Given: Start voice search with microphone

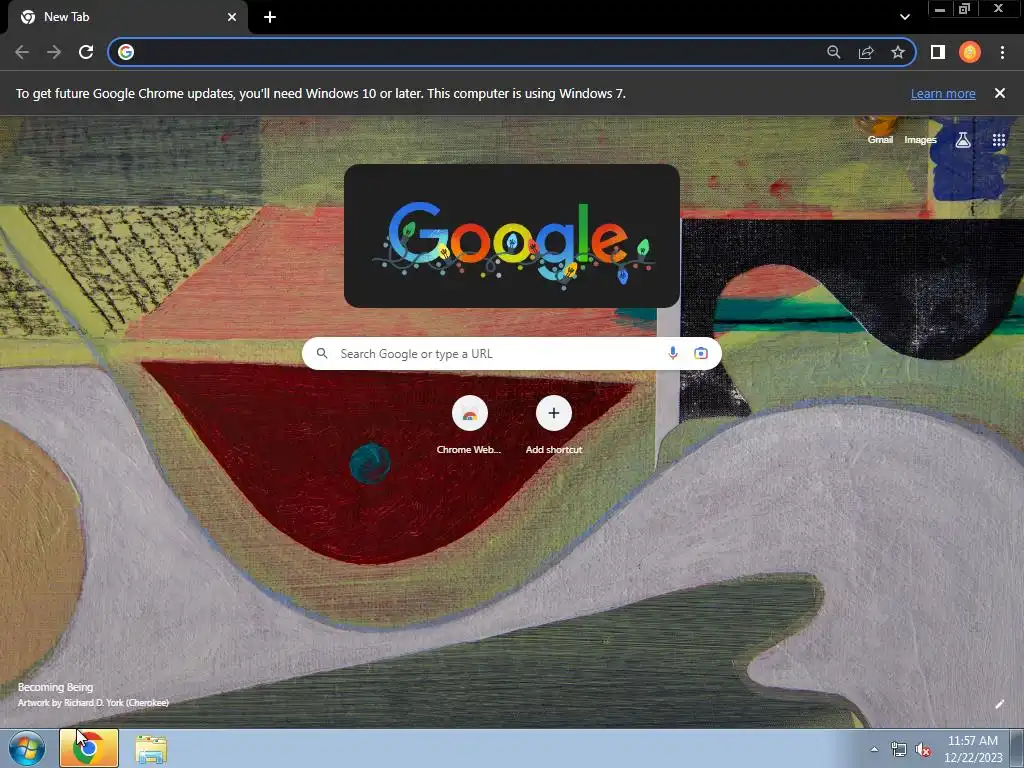Looking at the screenshot, I should [673, 353].
